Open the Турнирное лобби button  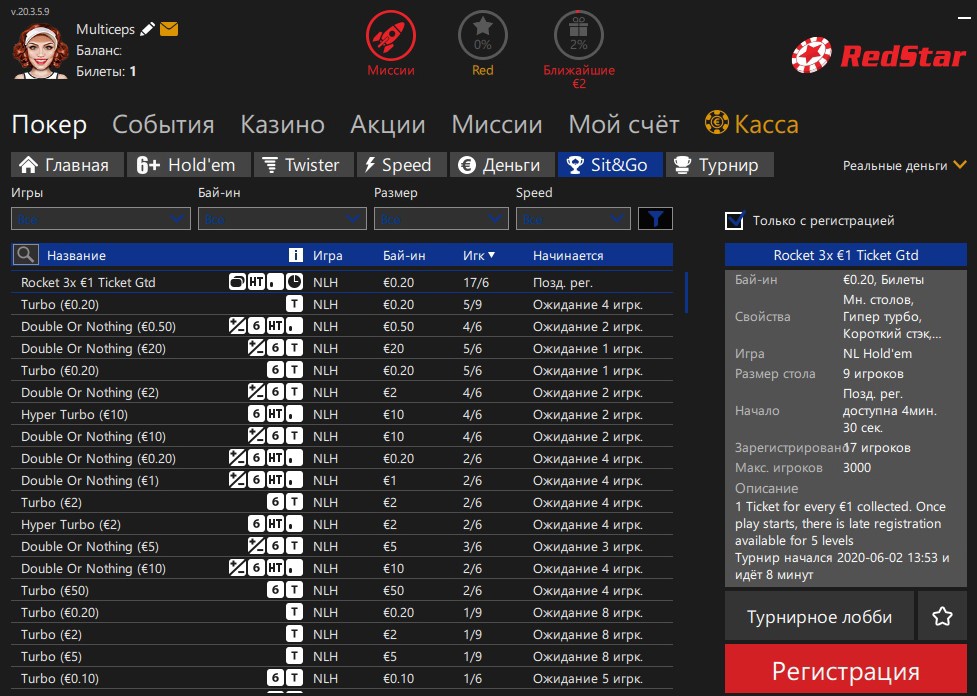pyautogui.click(x=819, y=616)
